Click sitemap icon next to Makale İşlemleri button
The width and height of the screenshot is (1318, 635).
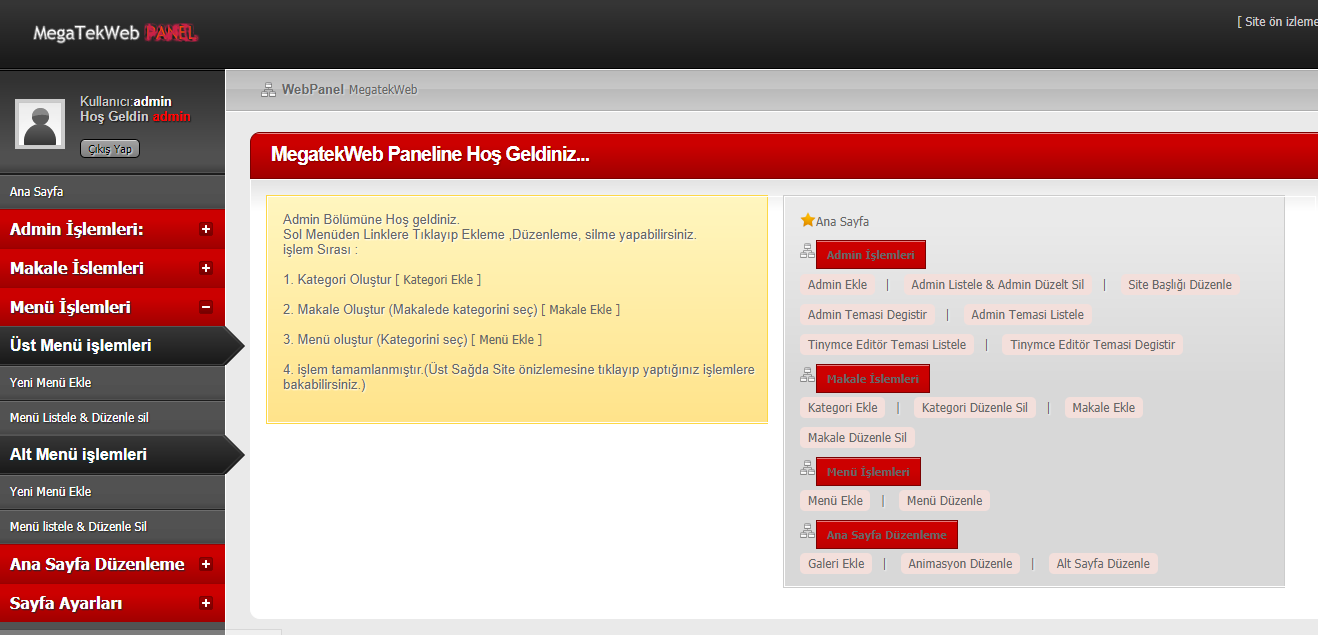(x=807, y=376)
